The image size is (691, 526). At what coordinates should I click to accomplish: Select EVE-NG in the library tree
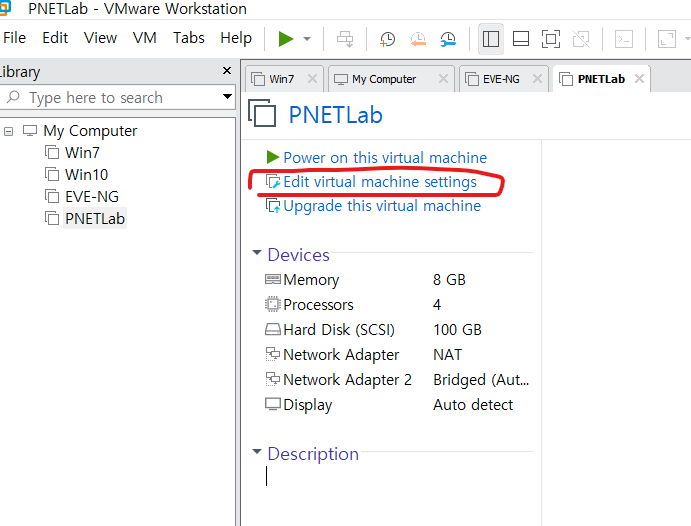click(x=92, y=197)
